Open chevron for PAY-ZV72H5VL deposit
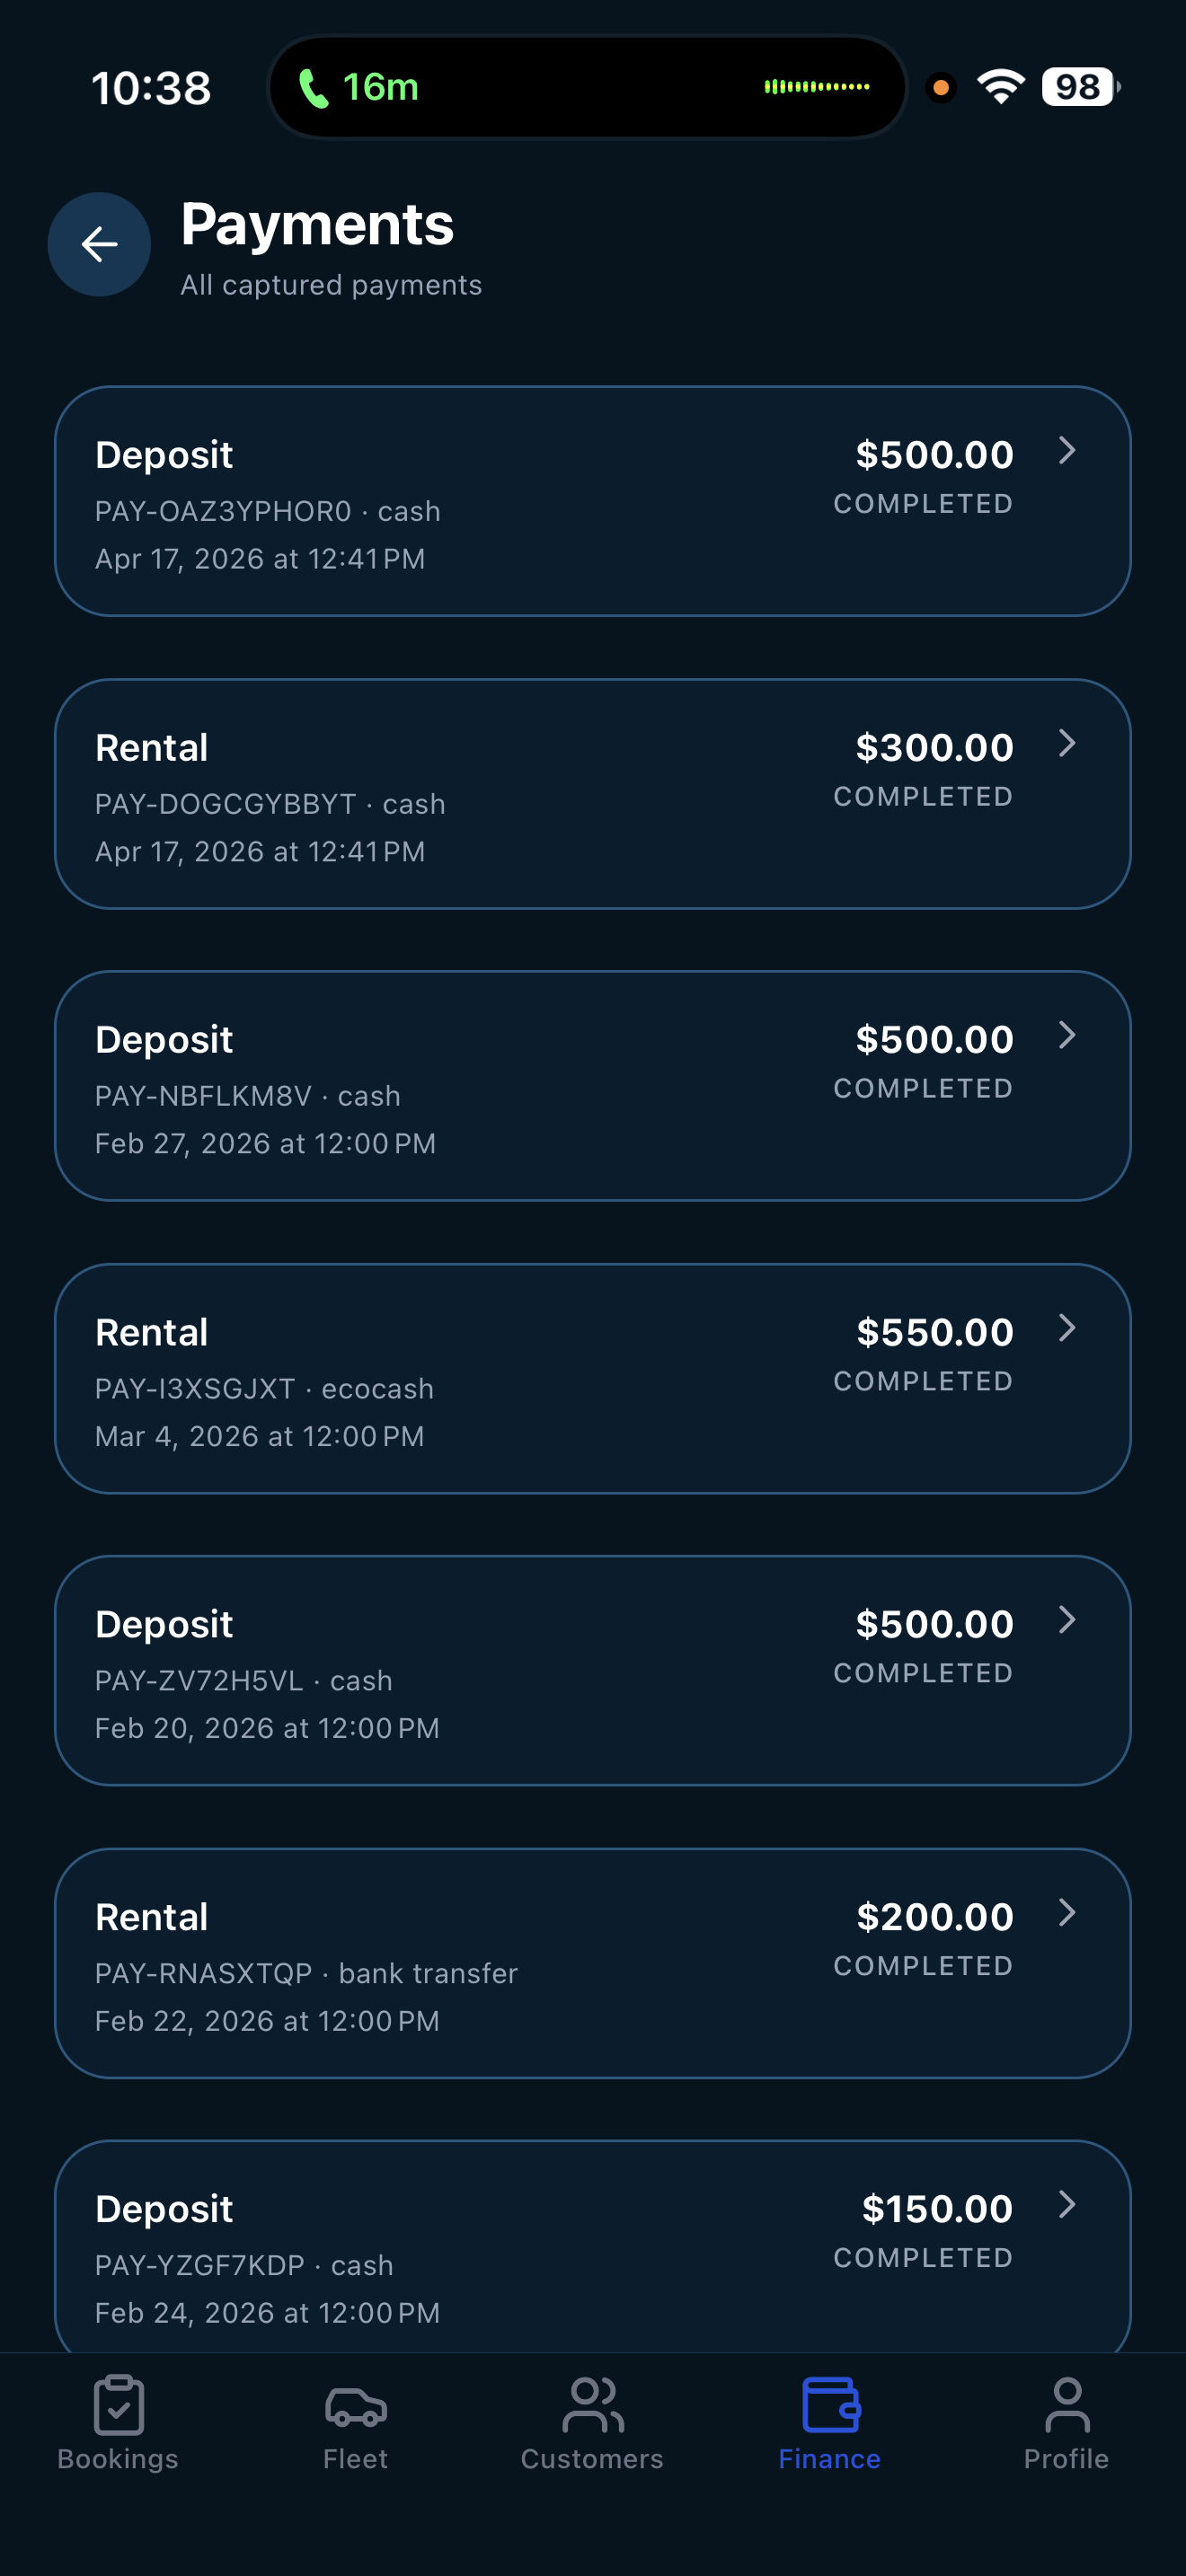 point(1067,1620)
